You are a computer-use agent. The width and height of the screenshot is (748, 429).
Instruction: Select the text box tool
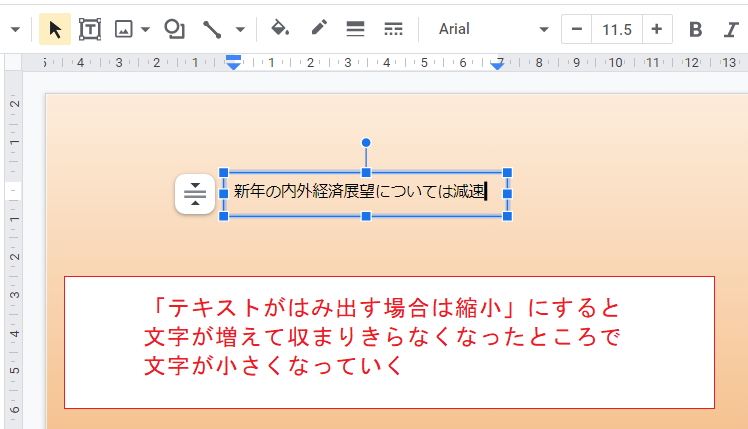pos(90,29)
